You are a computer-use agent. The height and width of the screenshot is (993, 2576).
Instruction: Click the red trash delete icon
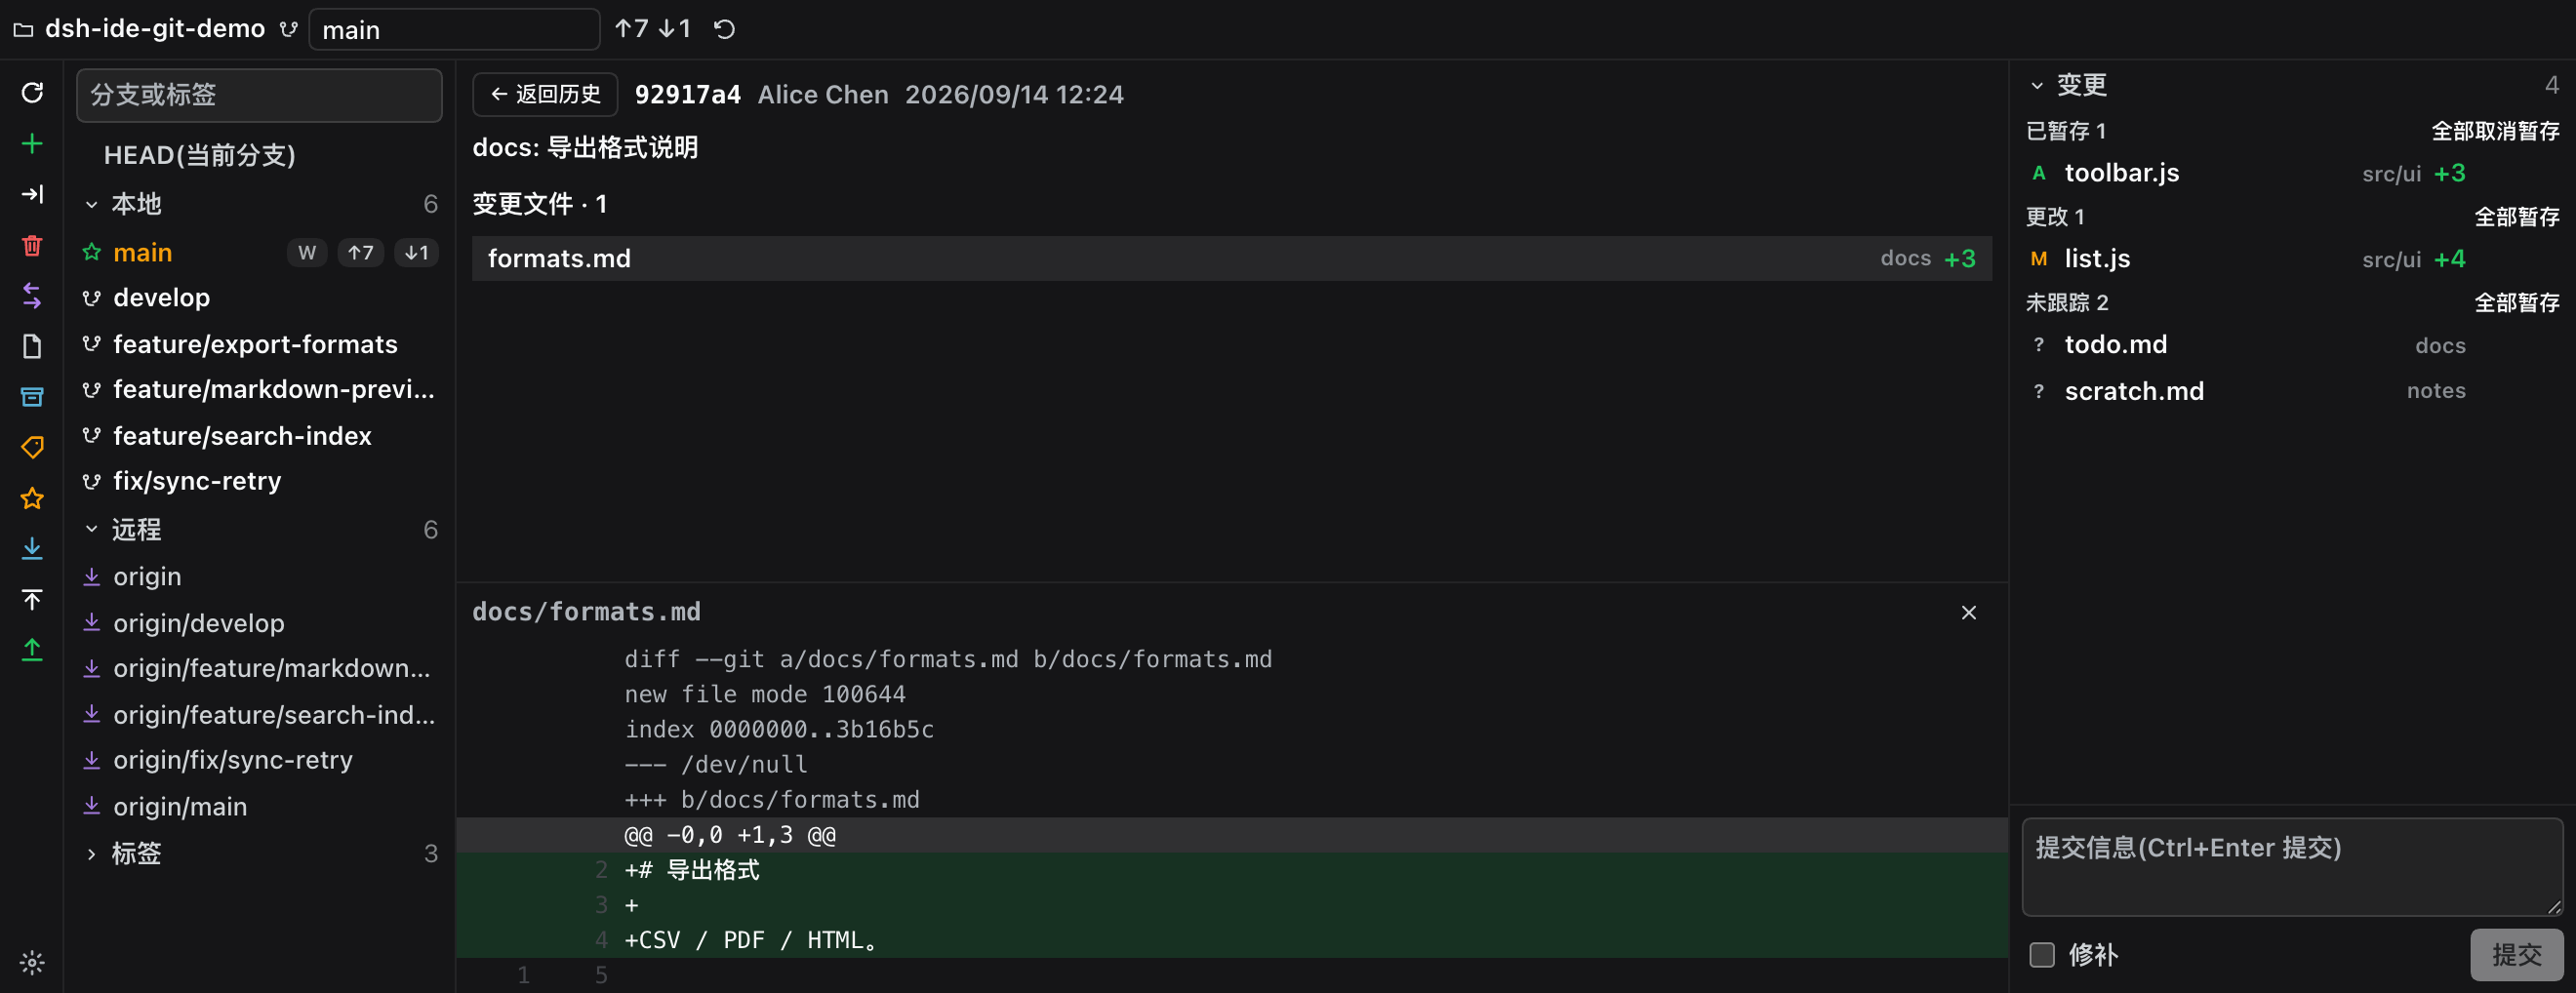coord(32,245)
